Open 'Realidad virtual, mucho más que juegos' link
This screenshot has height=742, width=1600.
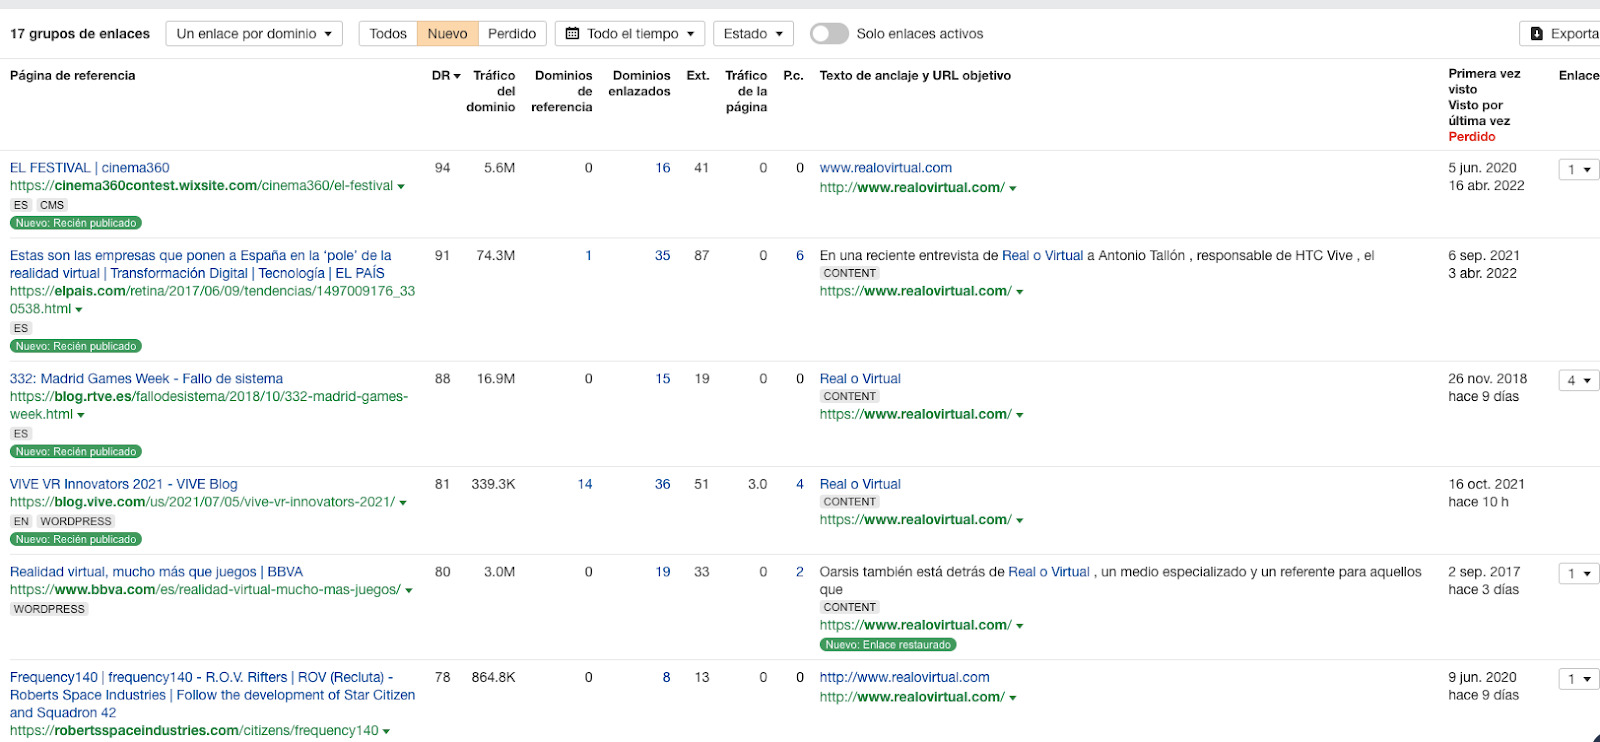coord(156,572)
